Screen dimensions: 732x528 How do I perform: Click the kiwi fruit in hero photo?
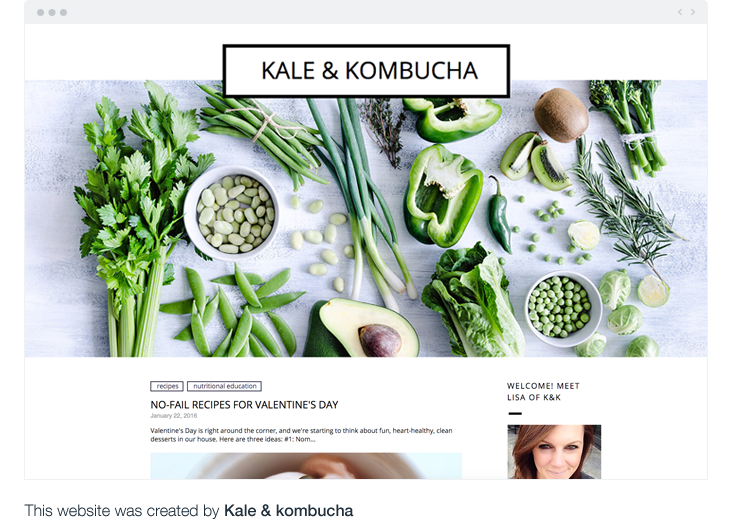[561, 115]
